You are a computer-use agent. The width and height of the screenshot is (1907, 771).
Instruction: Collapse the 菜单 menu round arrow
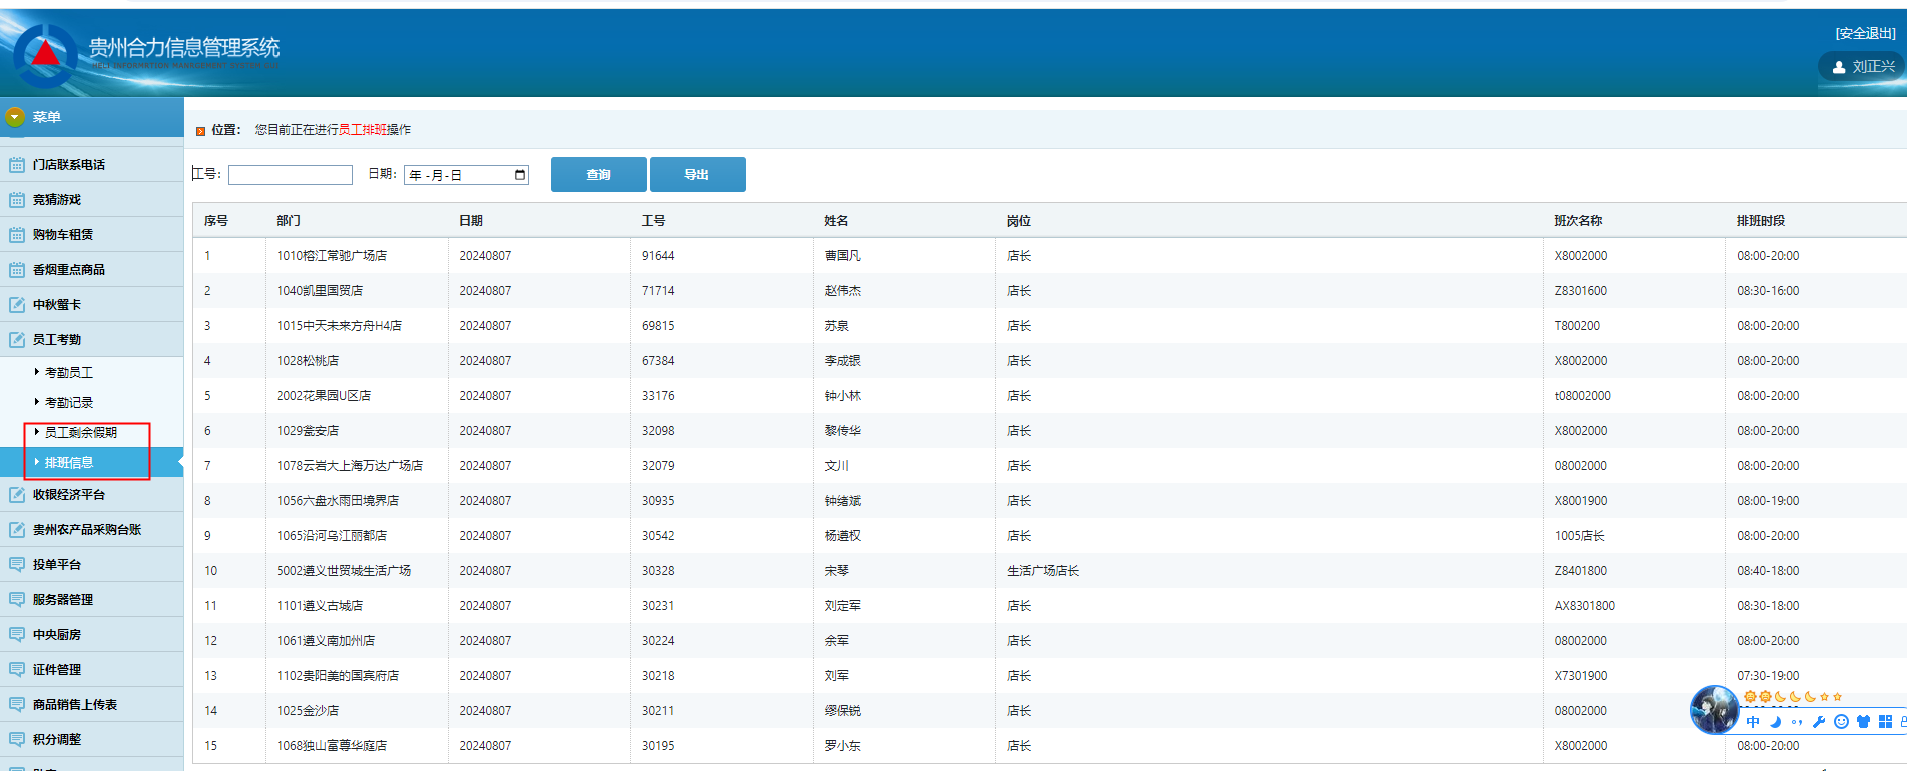15,117
